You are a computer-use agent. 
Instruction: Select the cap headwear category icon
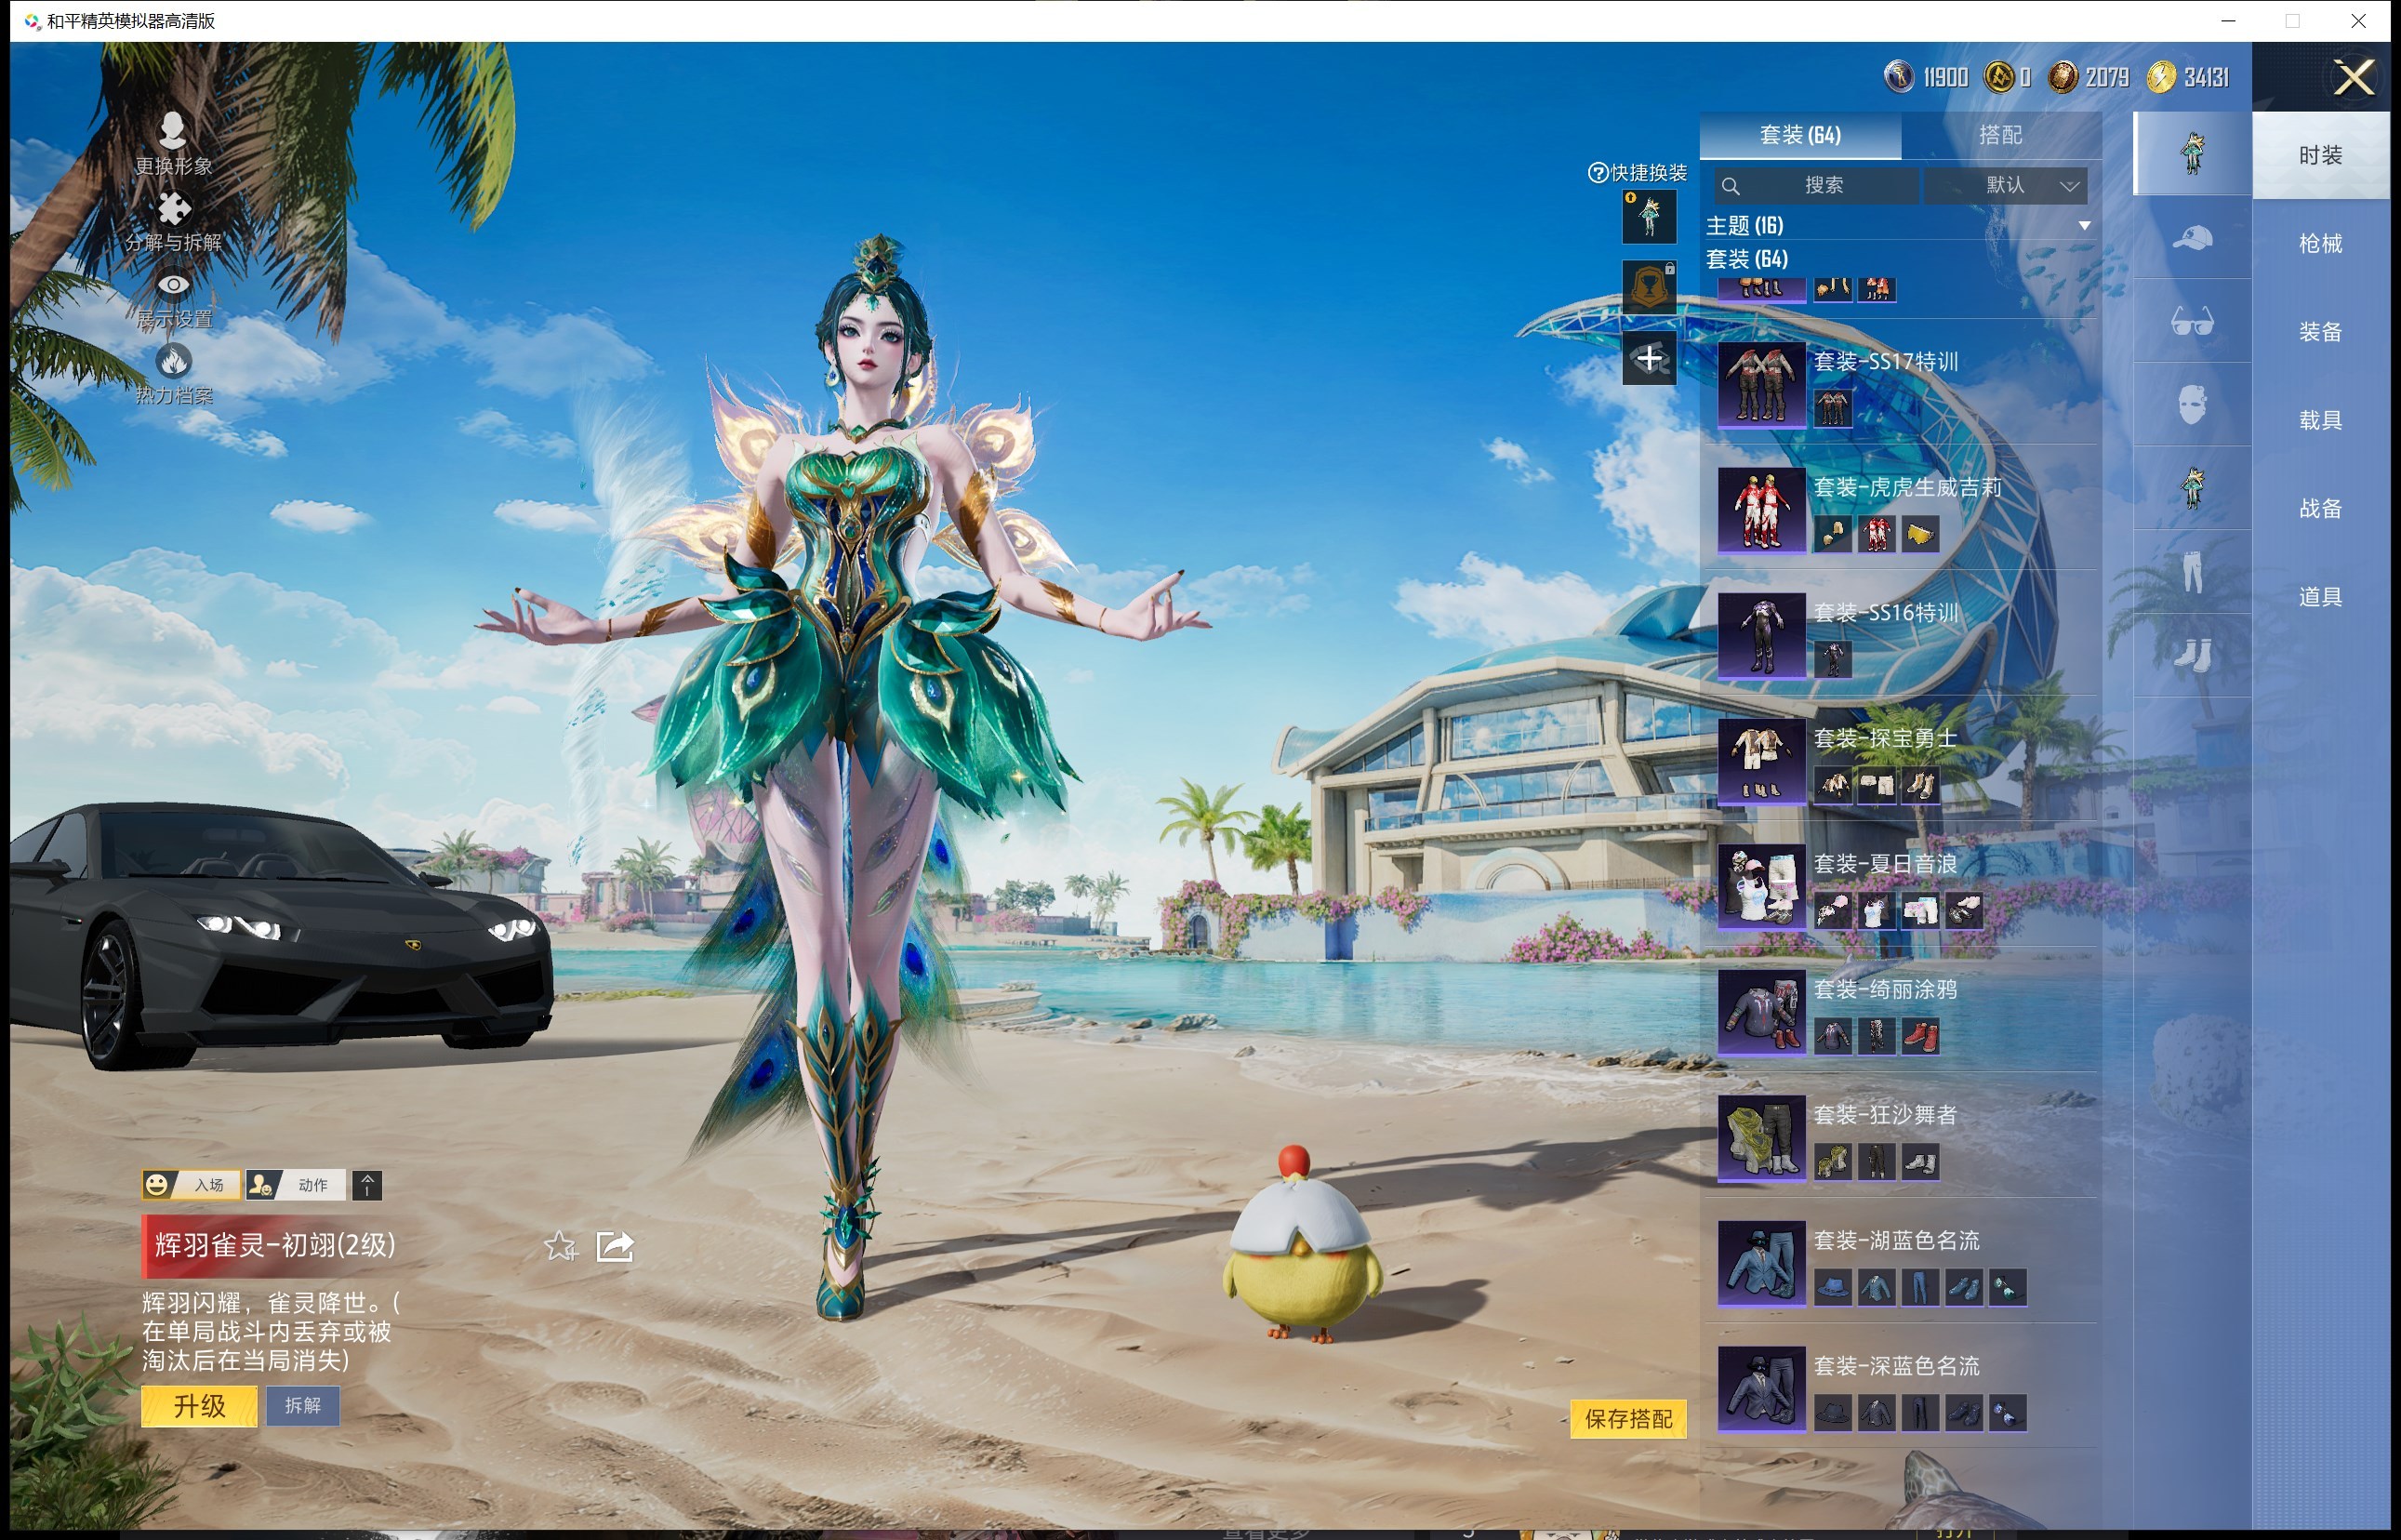pos(2192,238)
